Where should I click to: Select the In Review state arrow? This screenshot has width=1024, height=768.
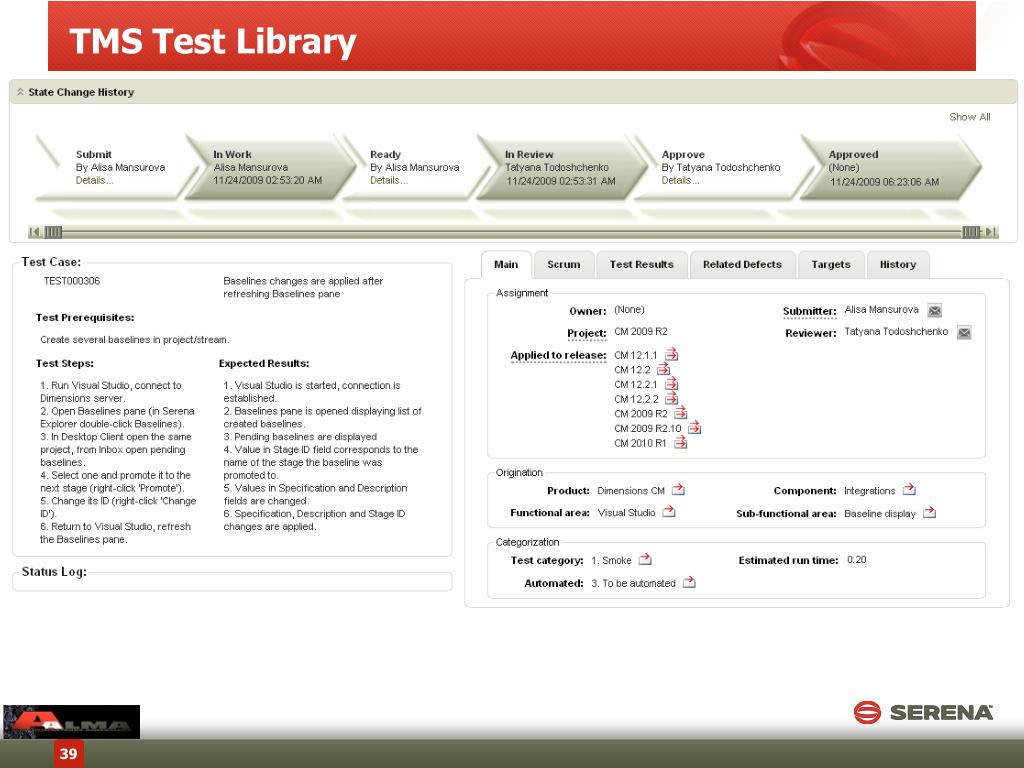coord(562,167)
